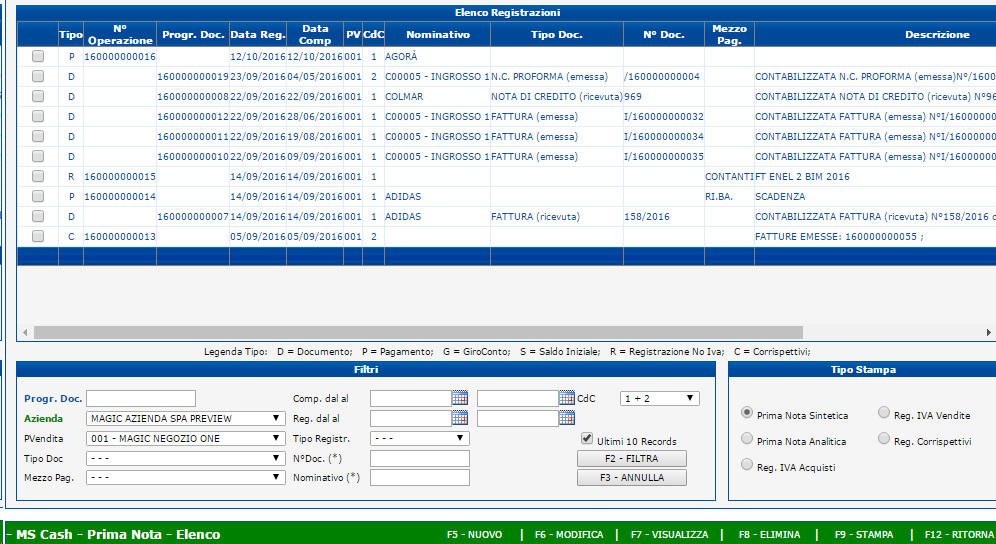The height and width of the screenshot is (544, 996).
Task: Click horizontal scrollbar thumb under the table
Action: click(x=418, y=332)
